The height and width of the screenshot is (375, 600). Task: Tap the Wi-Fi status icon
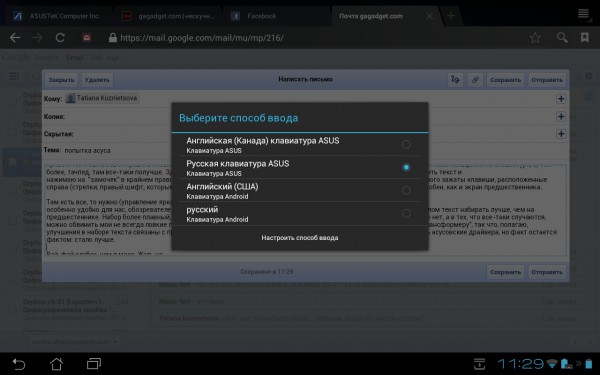[x=552, y=364]
